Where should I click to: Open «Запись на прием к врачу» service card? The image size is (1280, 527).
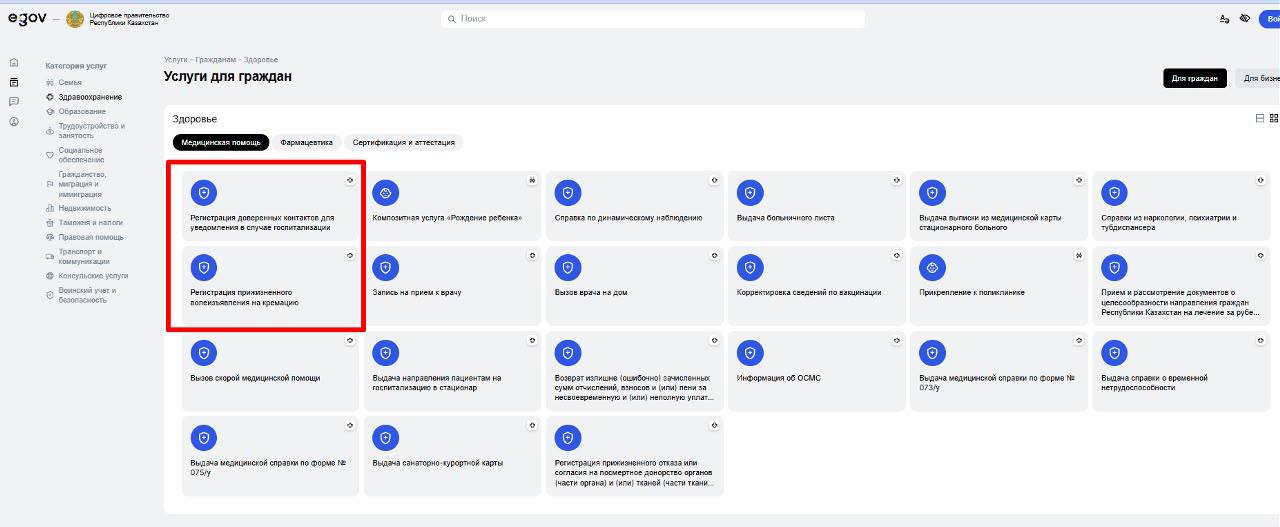[452, 286]
